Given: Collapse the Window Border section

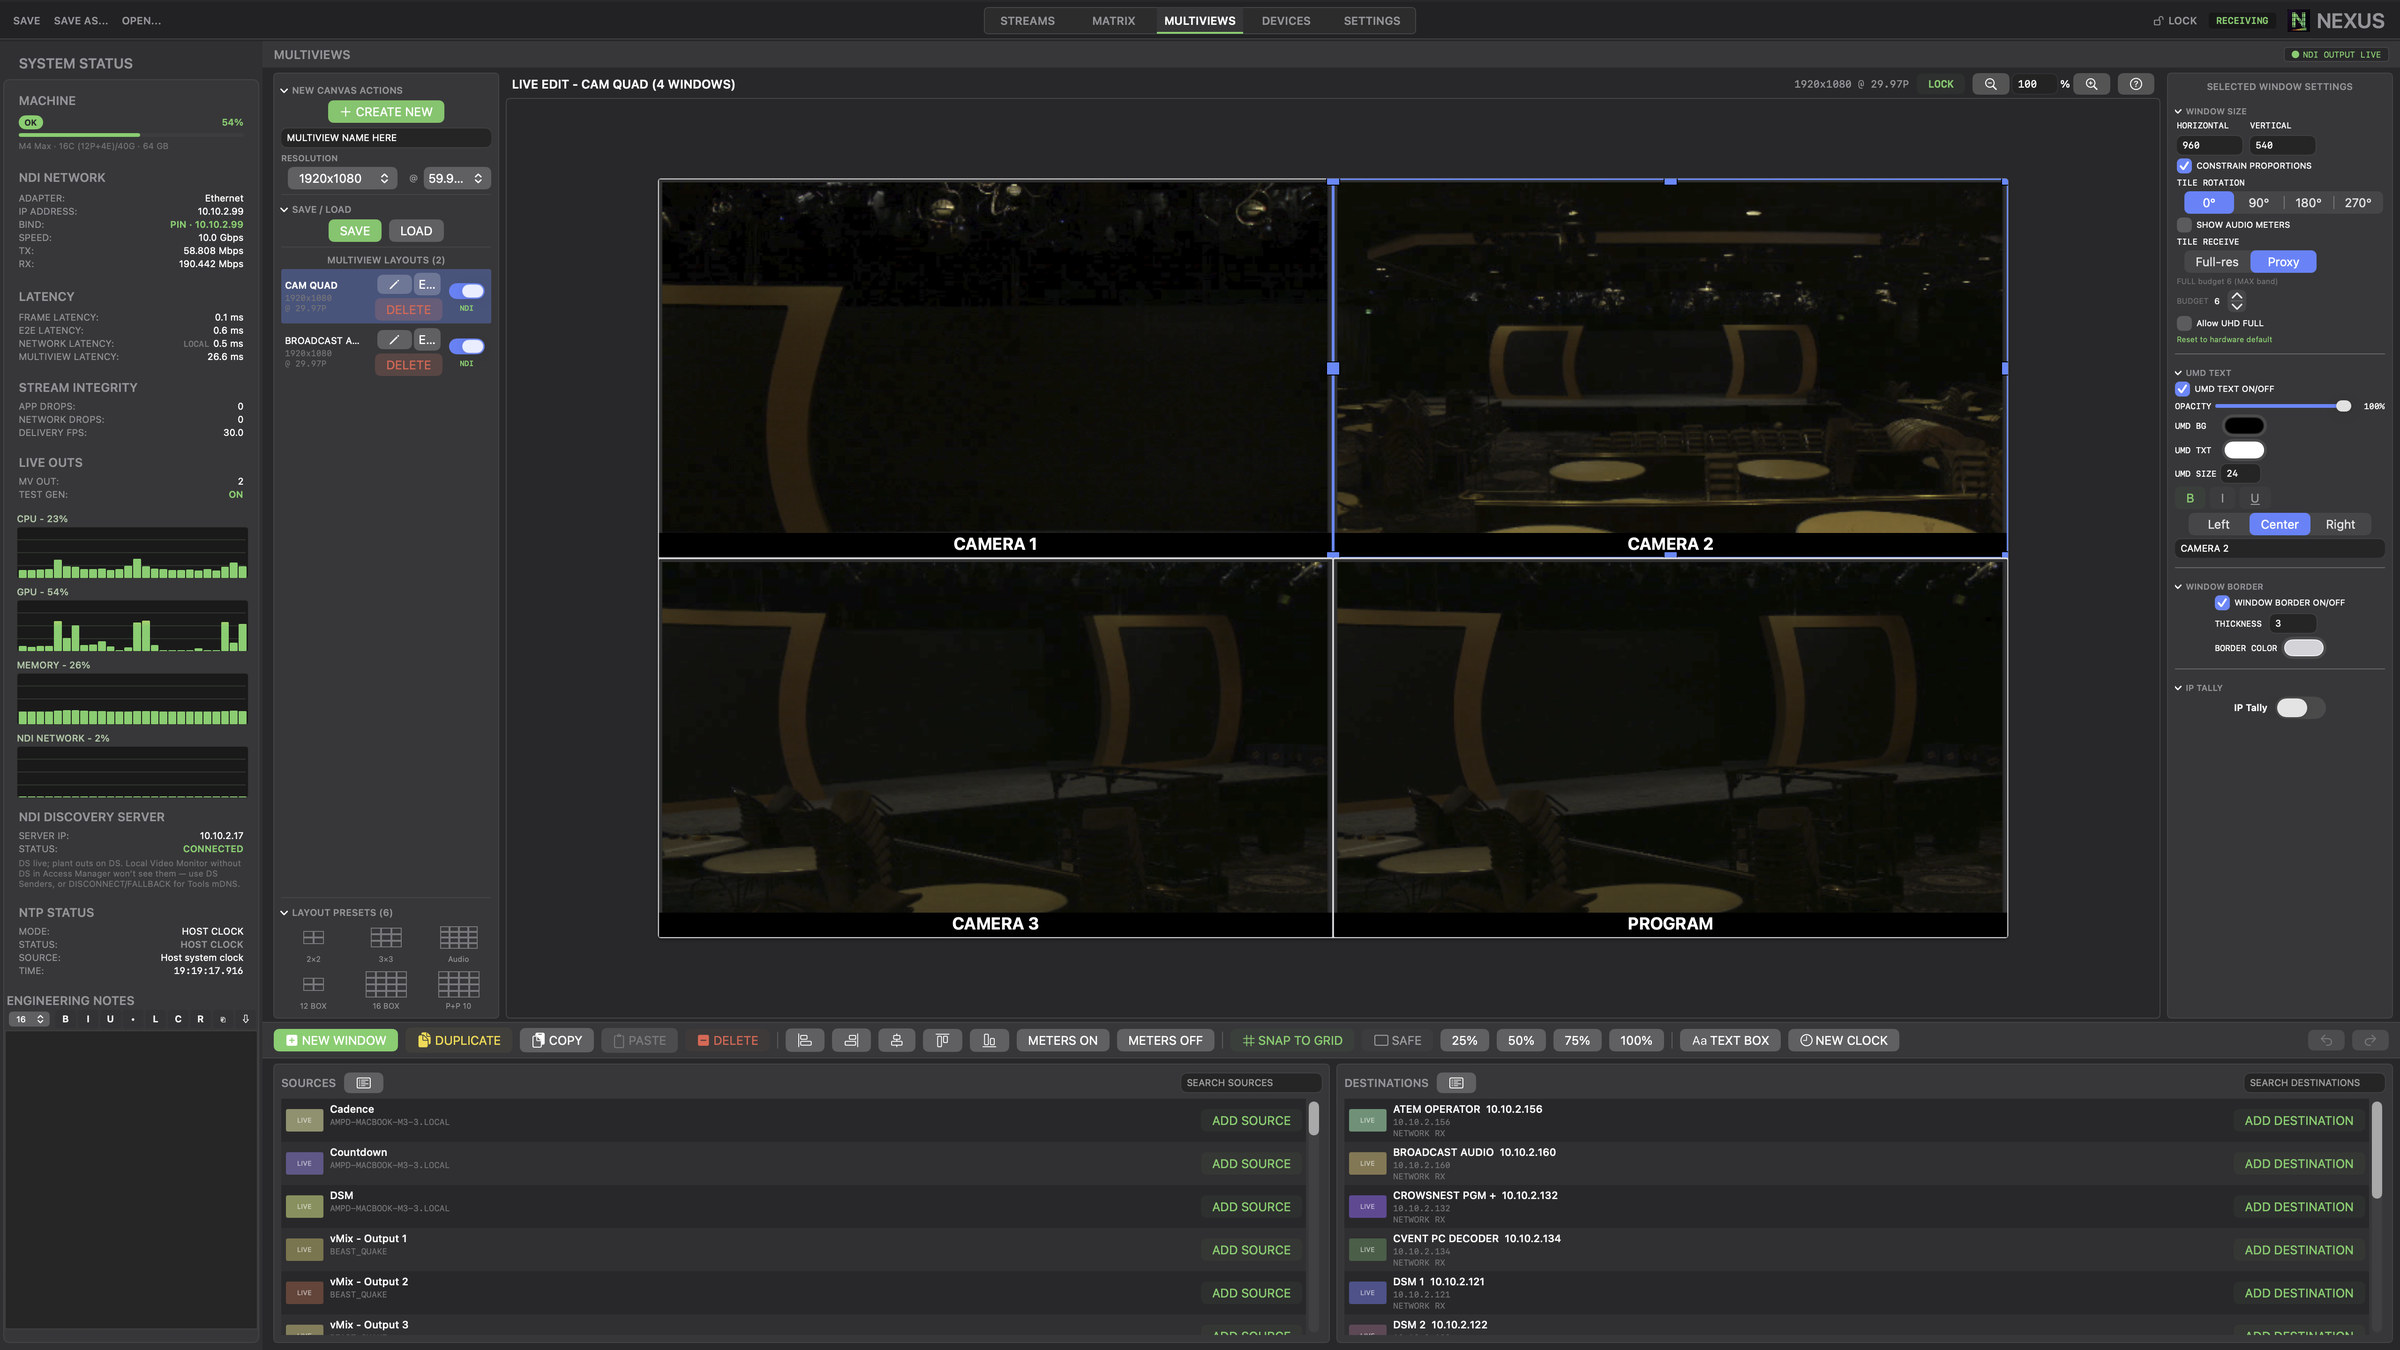Looking at the screenshot, I should point(2178,587).
